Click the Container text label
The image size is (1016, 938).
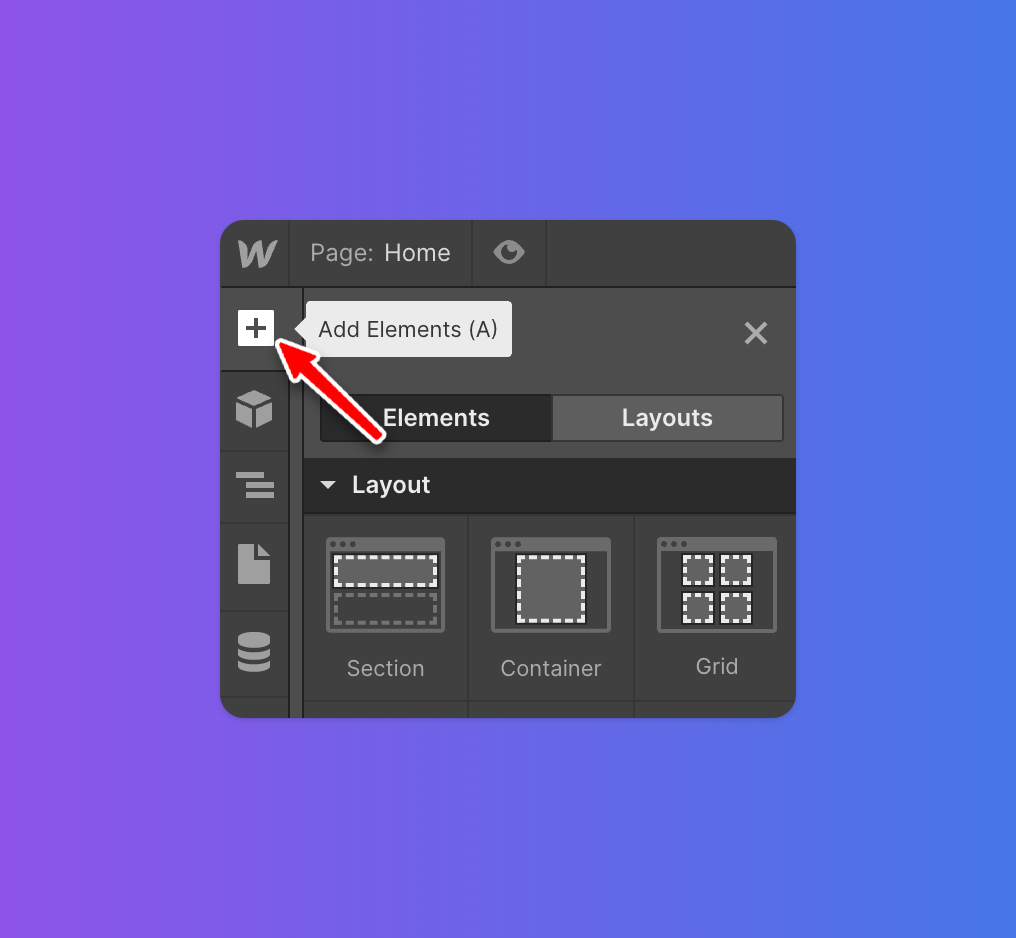551,669
